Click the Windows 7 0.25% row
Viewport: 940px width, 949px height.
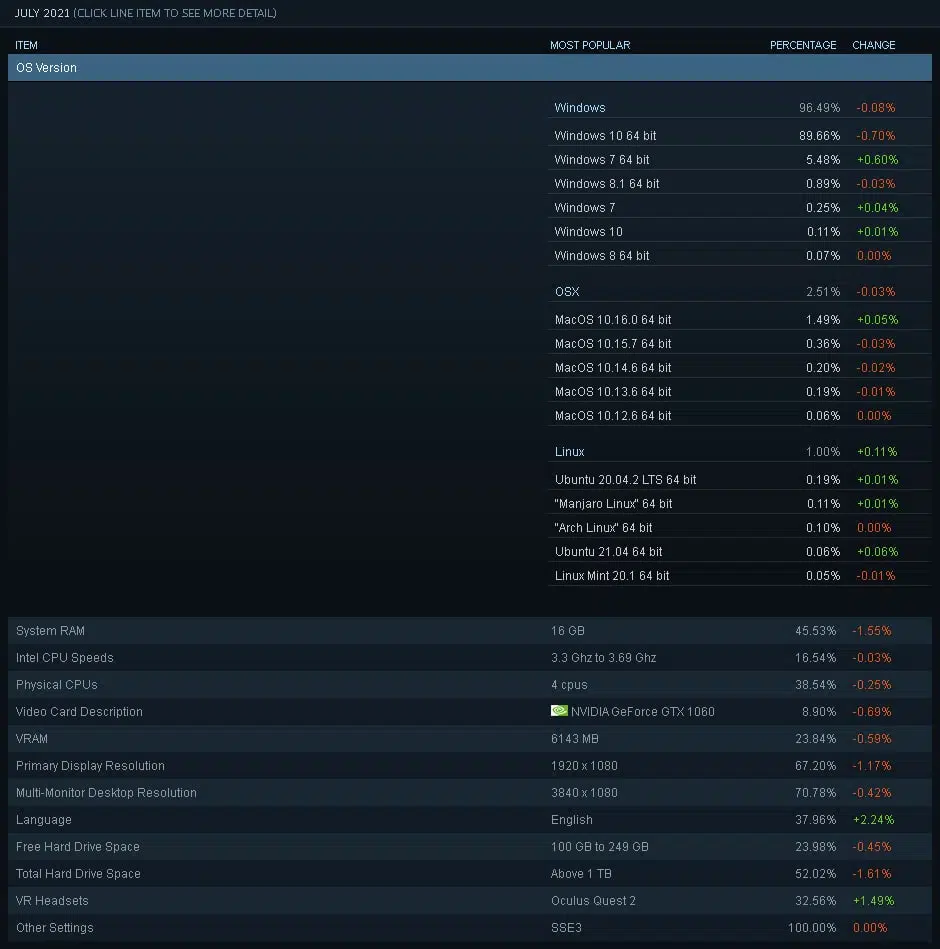click(740, 208)
